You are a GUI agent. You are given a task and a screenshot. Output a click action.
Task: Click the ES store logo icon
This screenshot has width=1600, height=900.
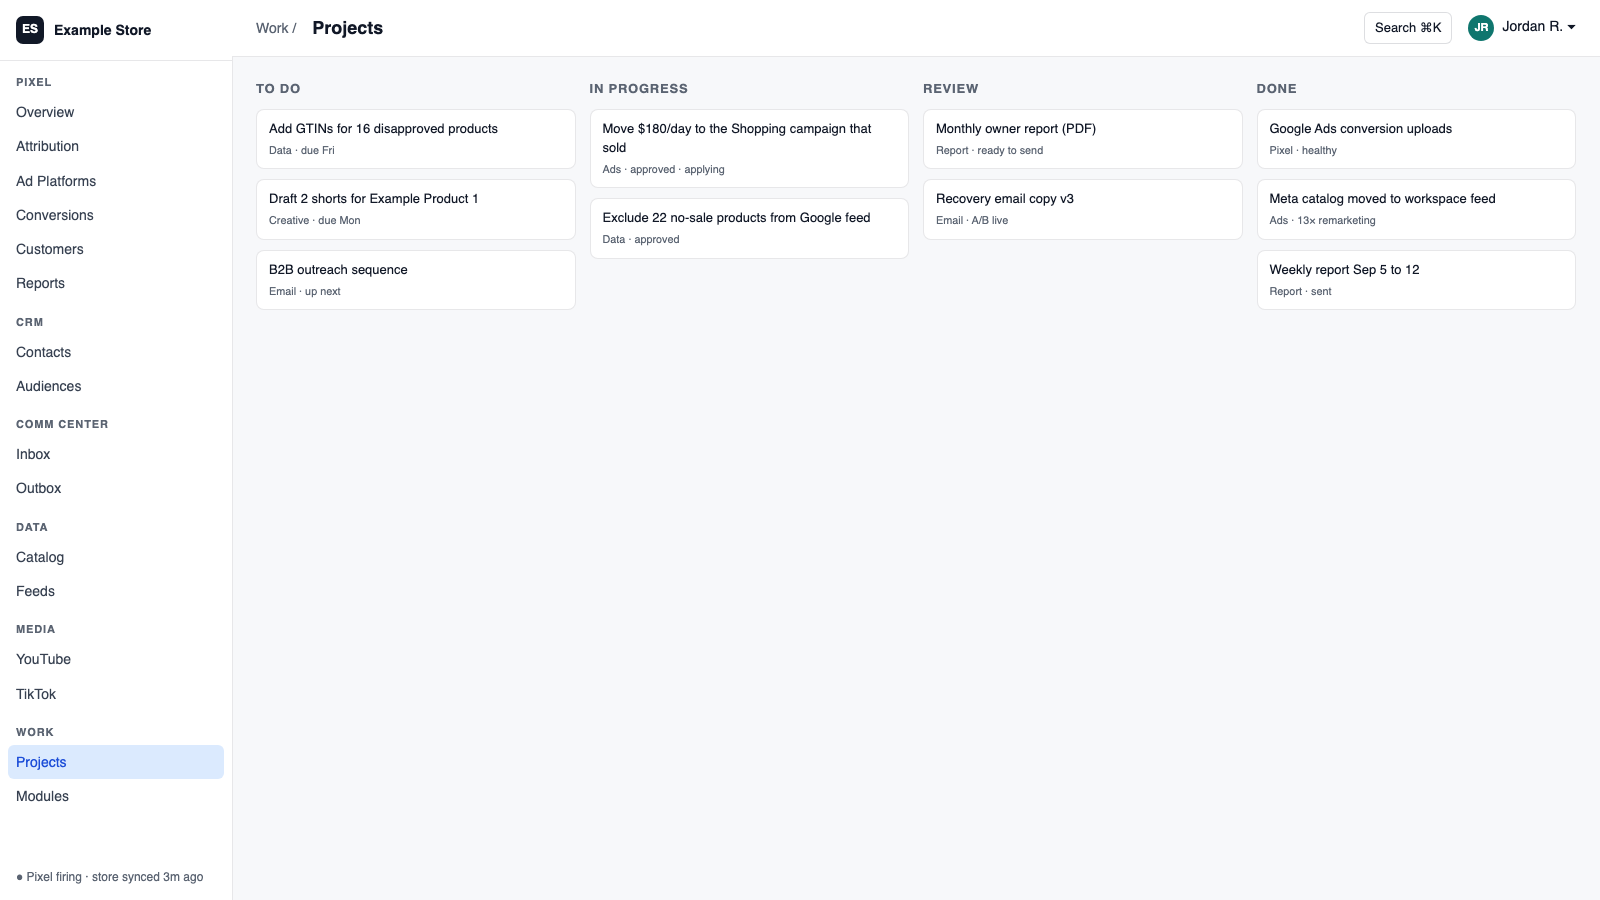30,30
